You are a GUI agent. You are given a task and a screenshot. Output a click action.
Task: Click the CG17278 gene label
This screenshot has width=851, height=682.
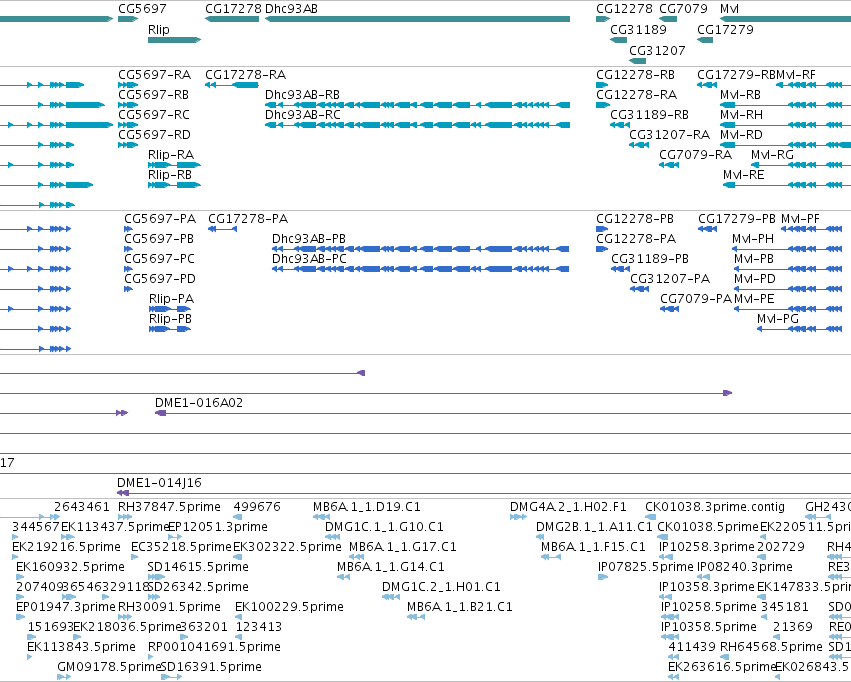pos(233,9)
